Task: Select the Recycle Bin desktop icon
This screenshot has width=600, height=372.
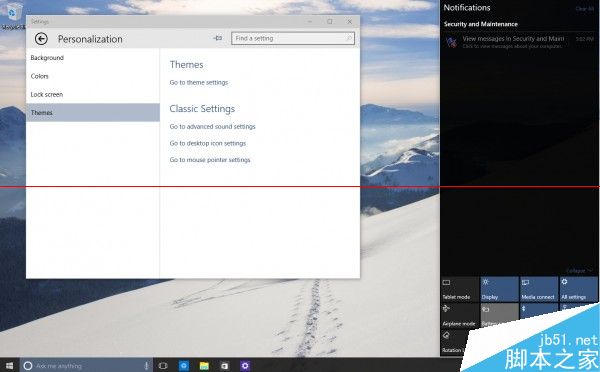Action: (x=13, y=16)
